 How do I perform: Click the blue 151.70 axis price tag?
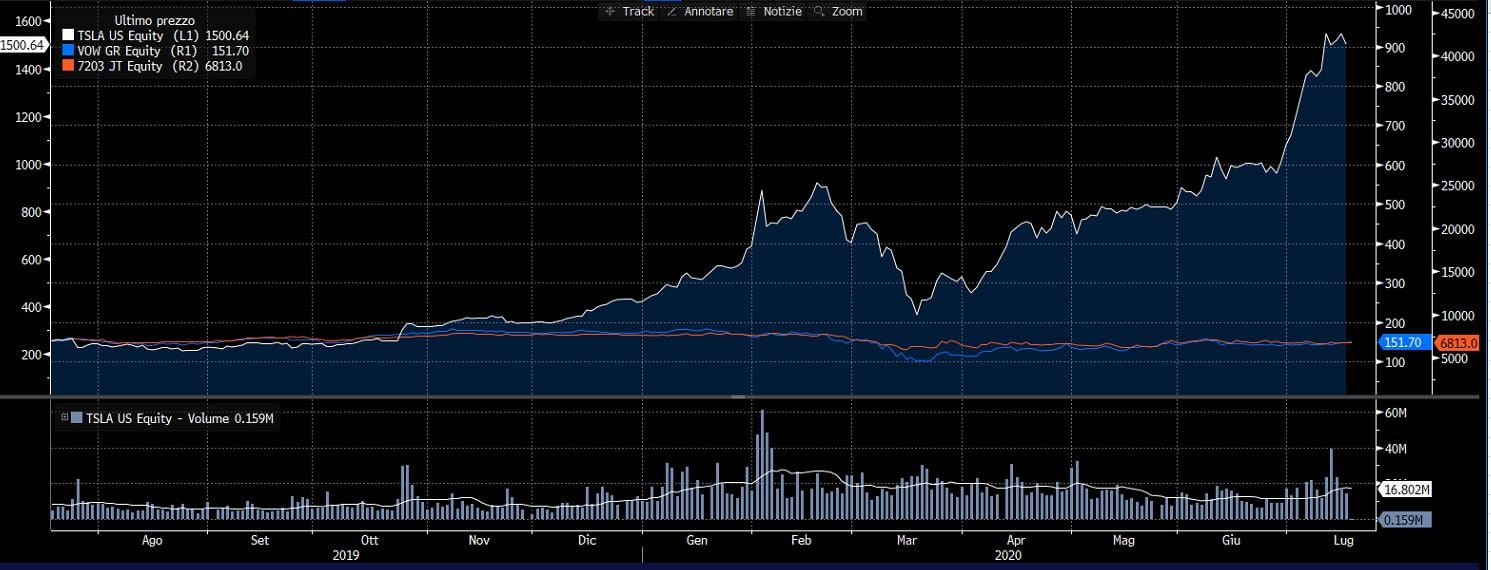(1402, 343)
